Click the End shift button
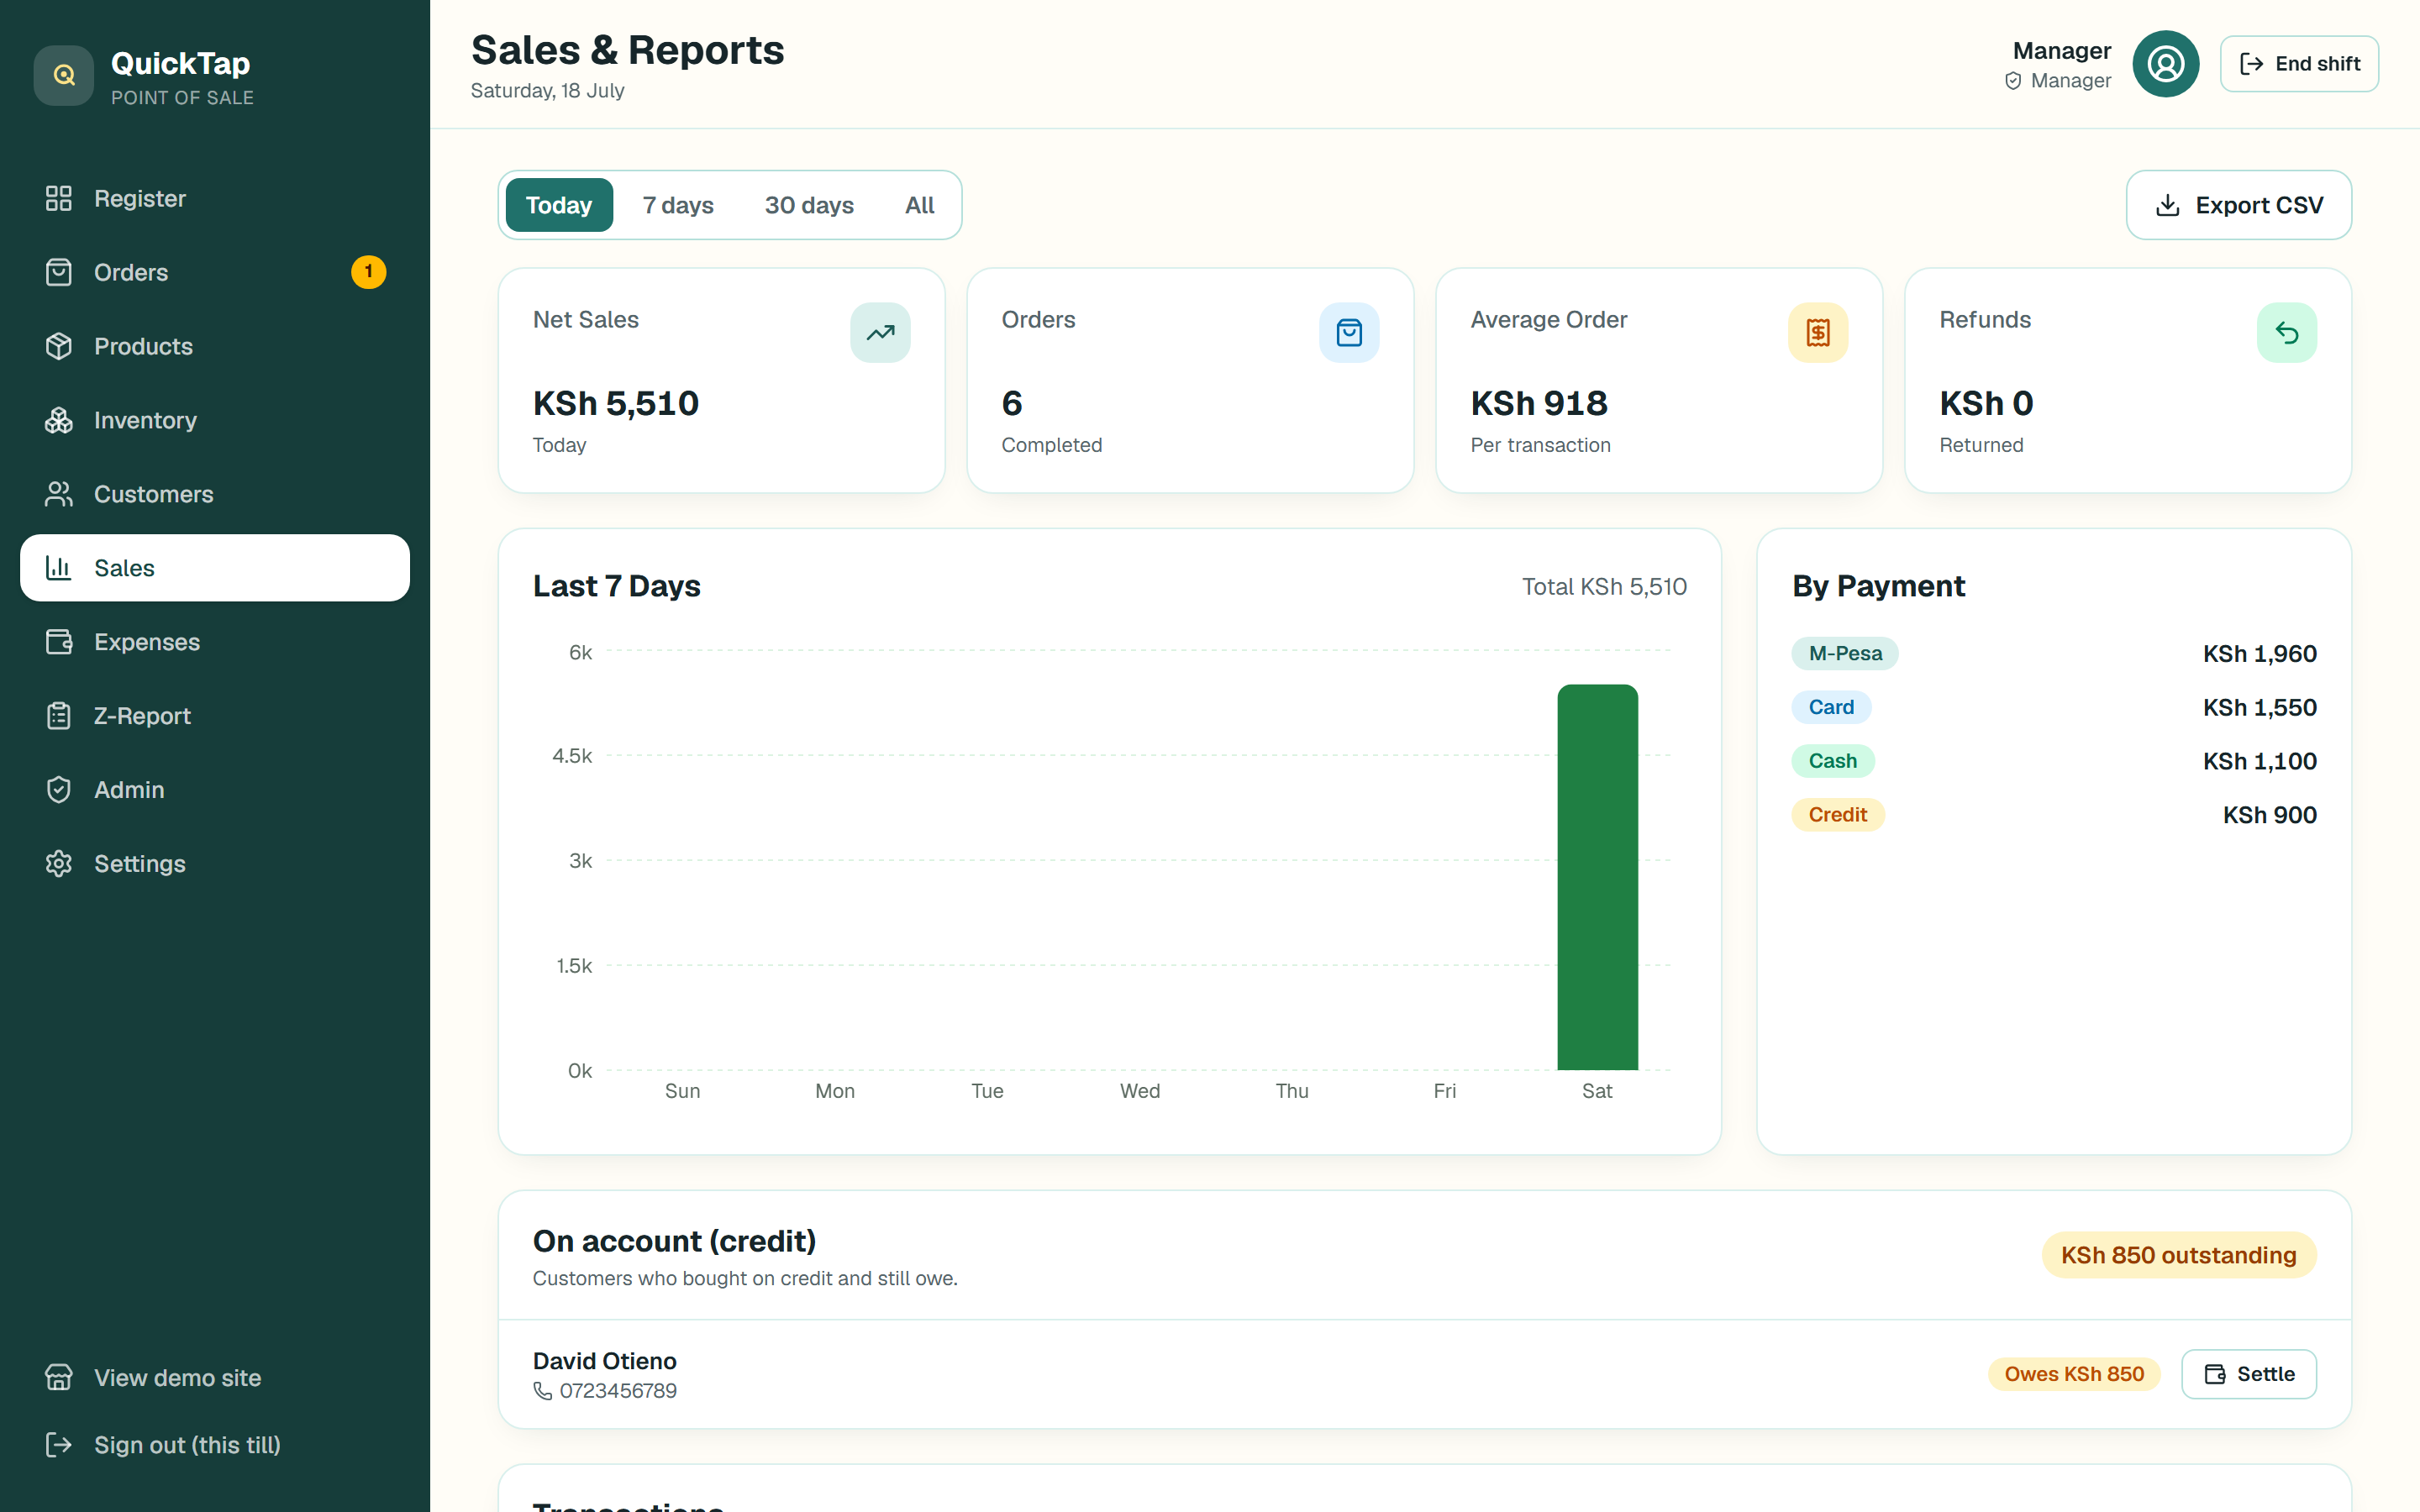Viewport: 2420px width, 1512px height. point(2299,64)
